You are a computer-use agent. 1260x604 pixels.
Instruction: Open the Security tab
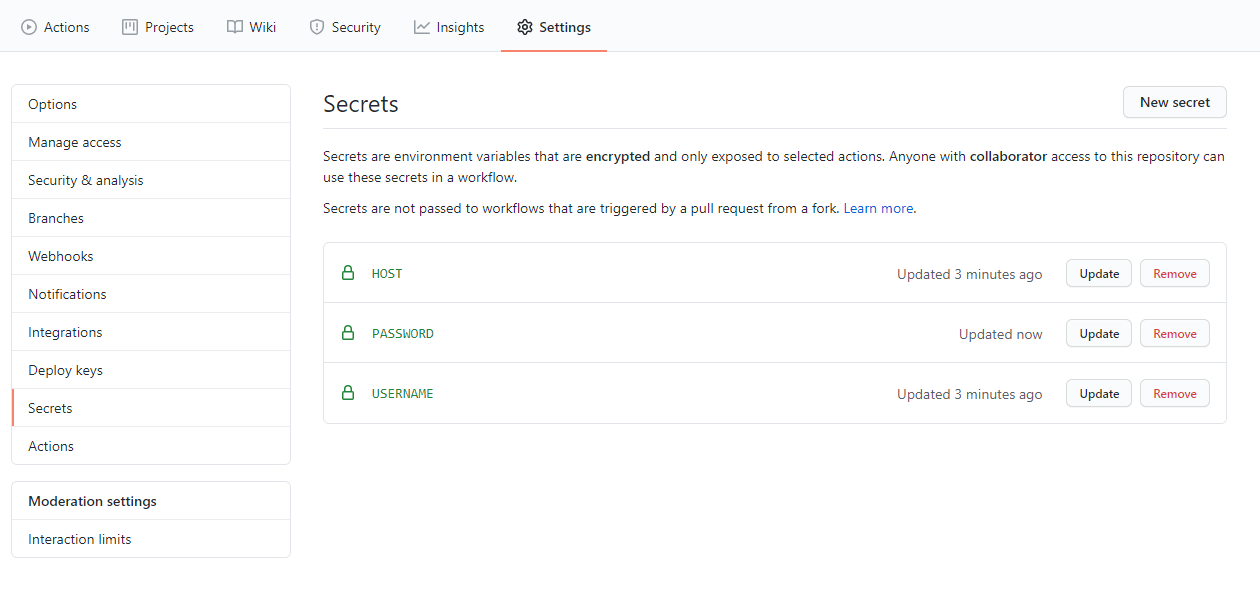coord(344,27)
